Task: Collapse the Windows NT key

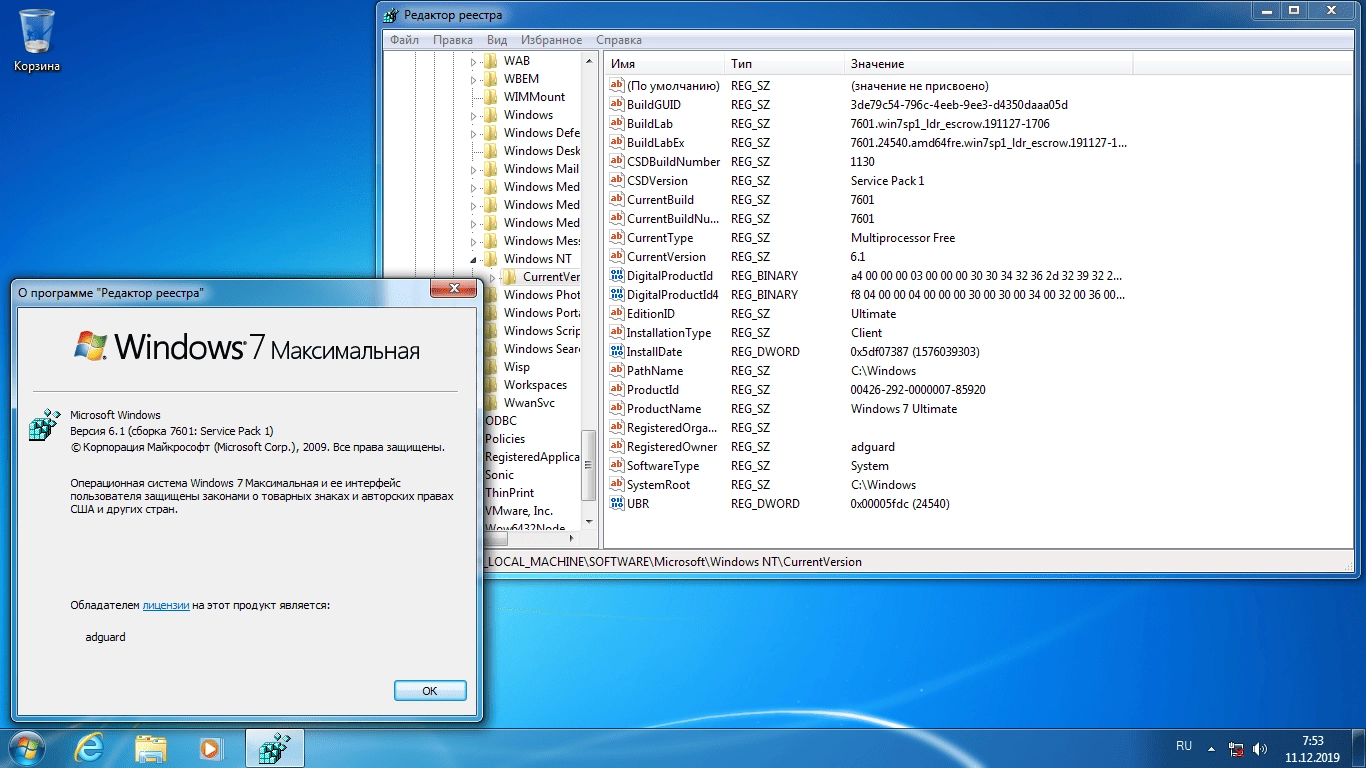Action: [474, 259]
